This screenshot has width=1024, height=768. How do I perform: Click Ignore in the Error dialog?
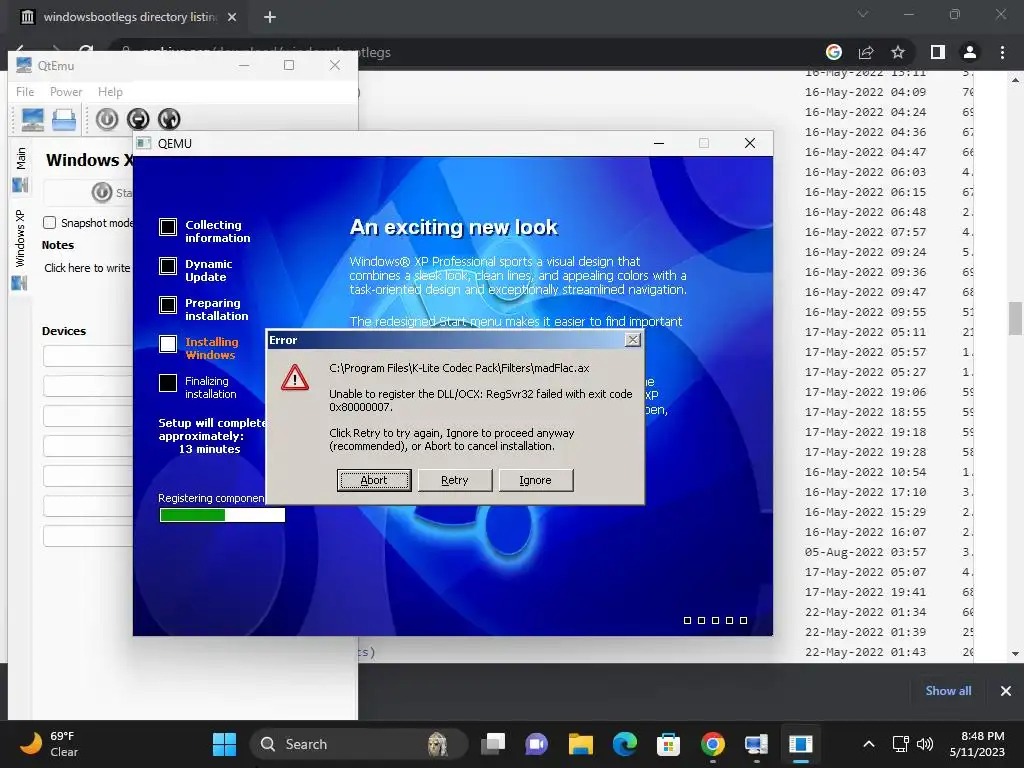(536, 480)
